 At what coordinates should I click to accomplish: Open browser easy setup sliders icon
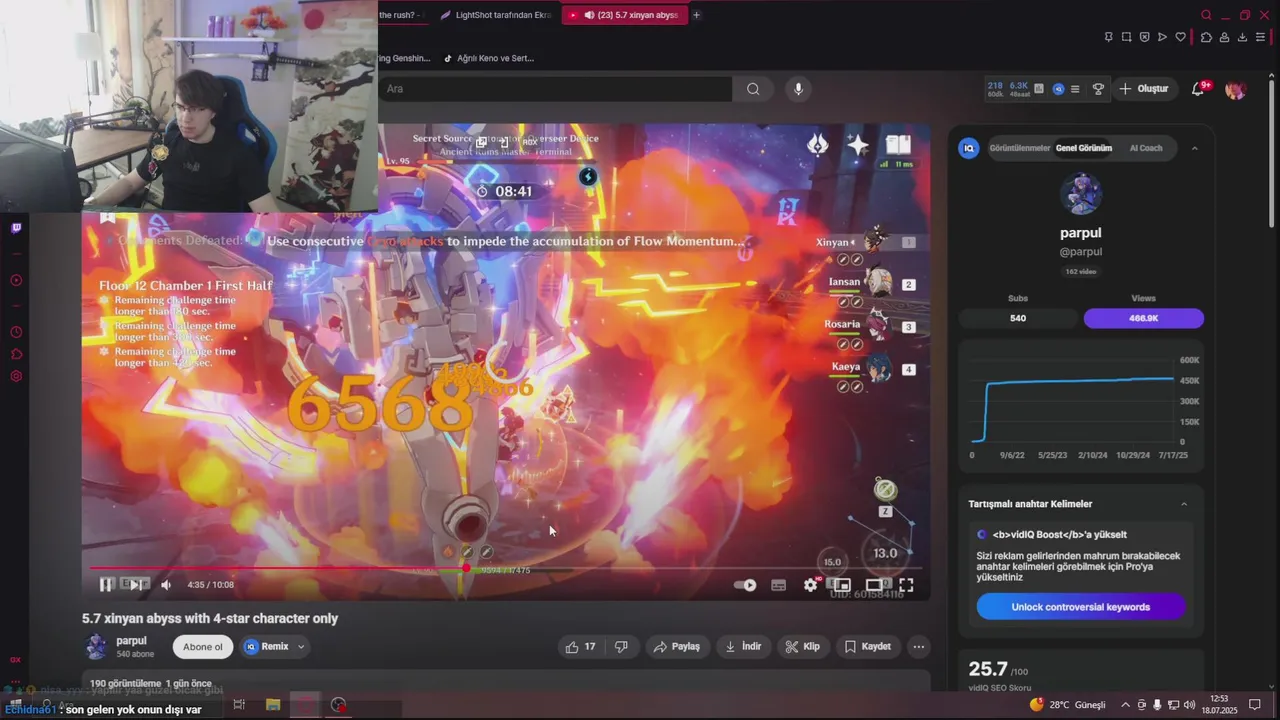pos(1261,37)
